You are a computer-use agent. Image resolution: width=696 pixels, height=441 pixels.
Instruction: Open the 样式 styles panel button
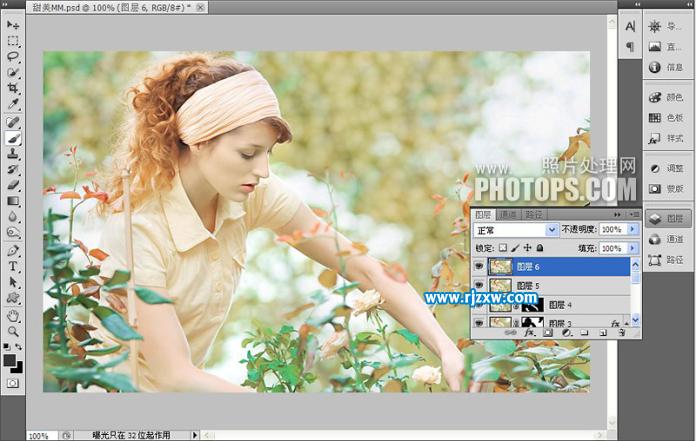(666, 138)
